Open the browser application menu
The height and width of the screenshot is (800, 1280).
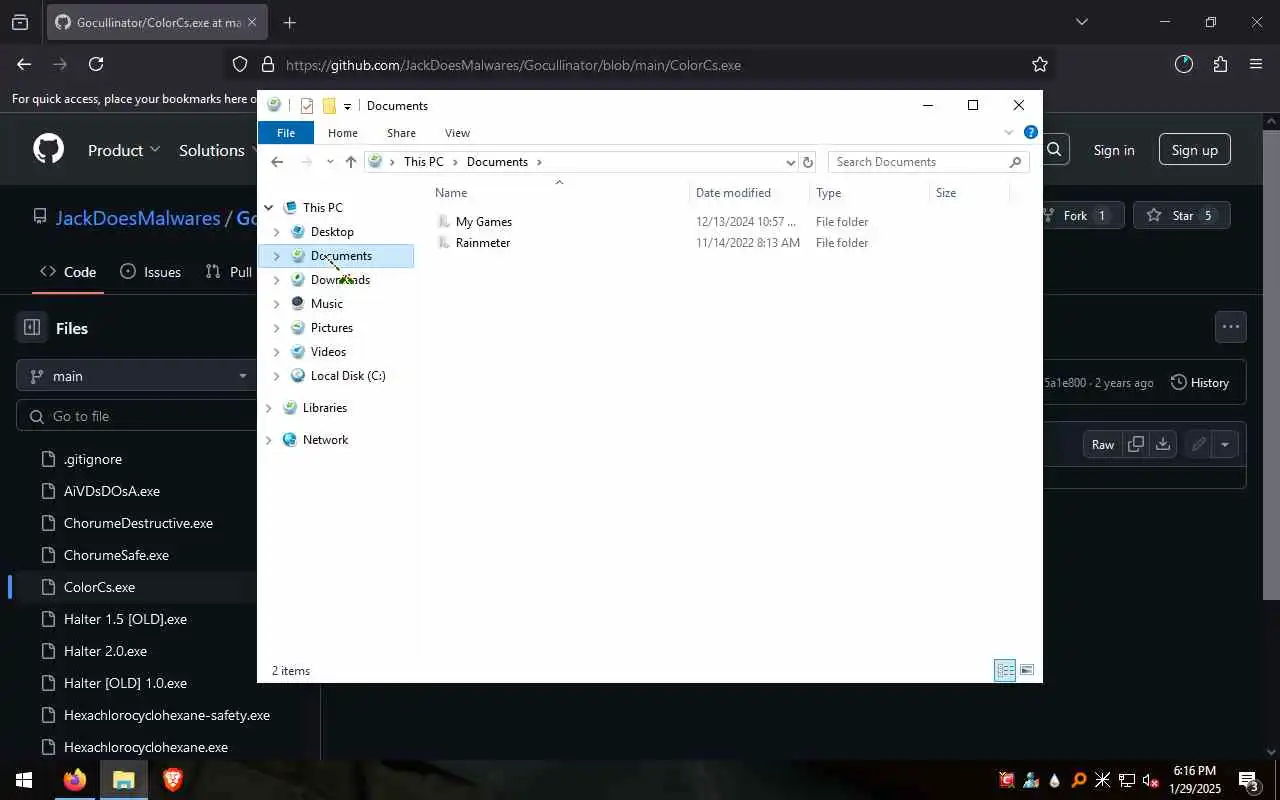(x=1256, y=64)
